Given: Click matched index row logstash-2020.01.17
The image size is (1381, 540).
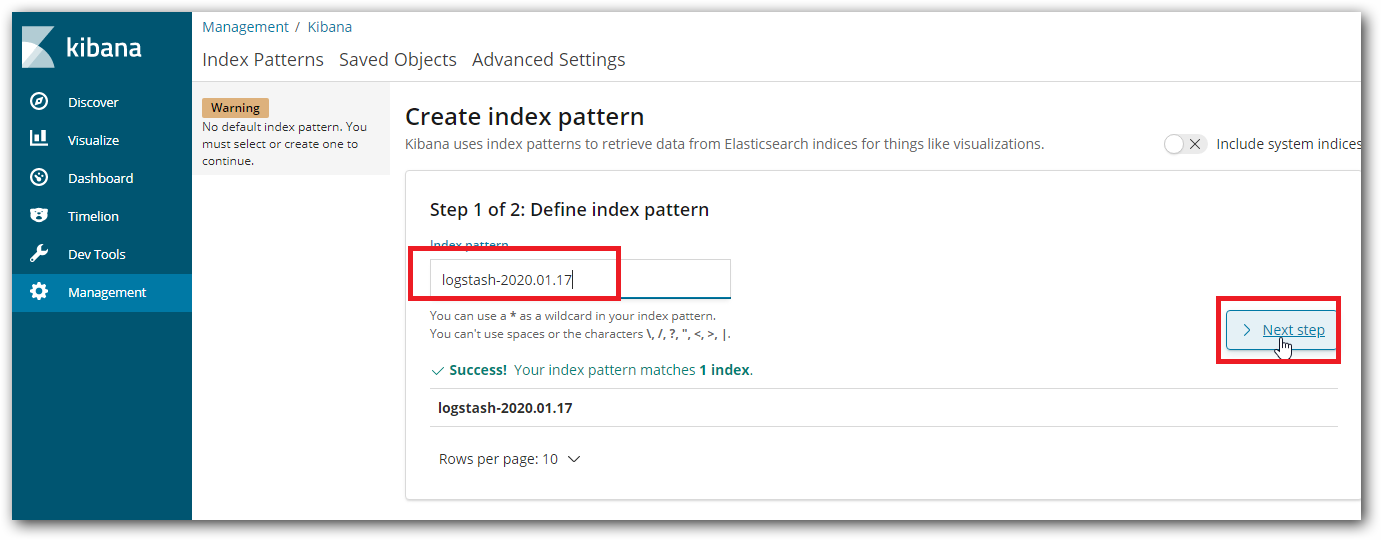Looking at the screenshot, I should click(x=883, y=408).
